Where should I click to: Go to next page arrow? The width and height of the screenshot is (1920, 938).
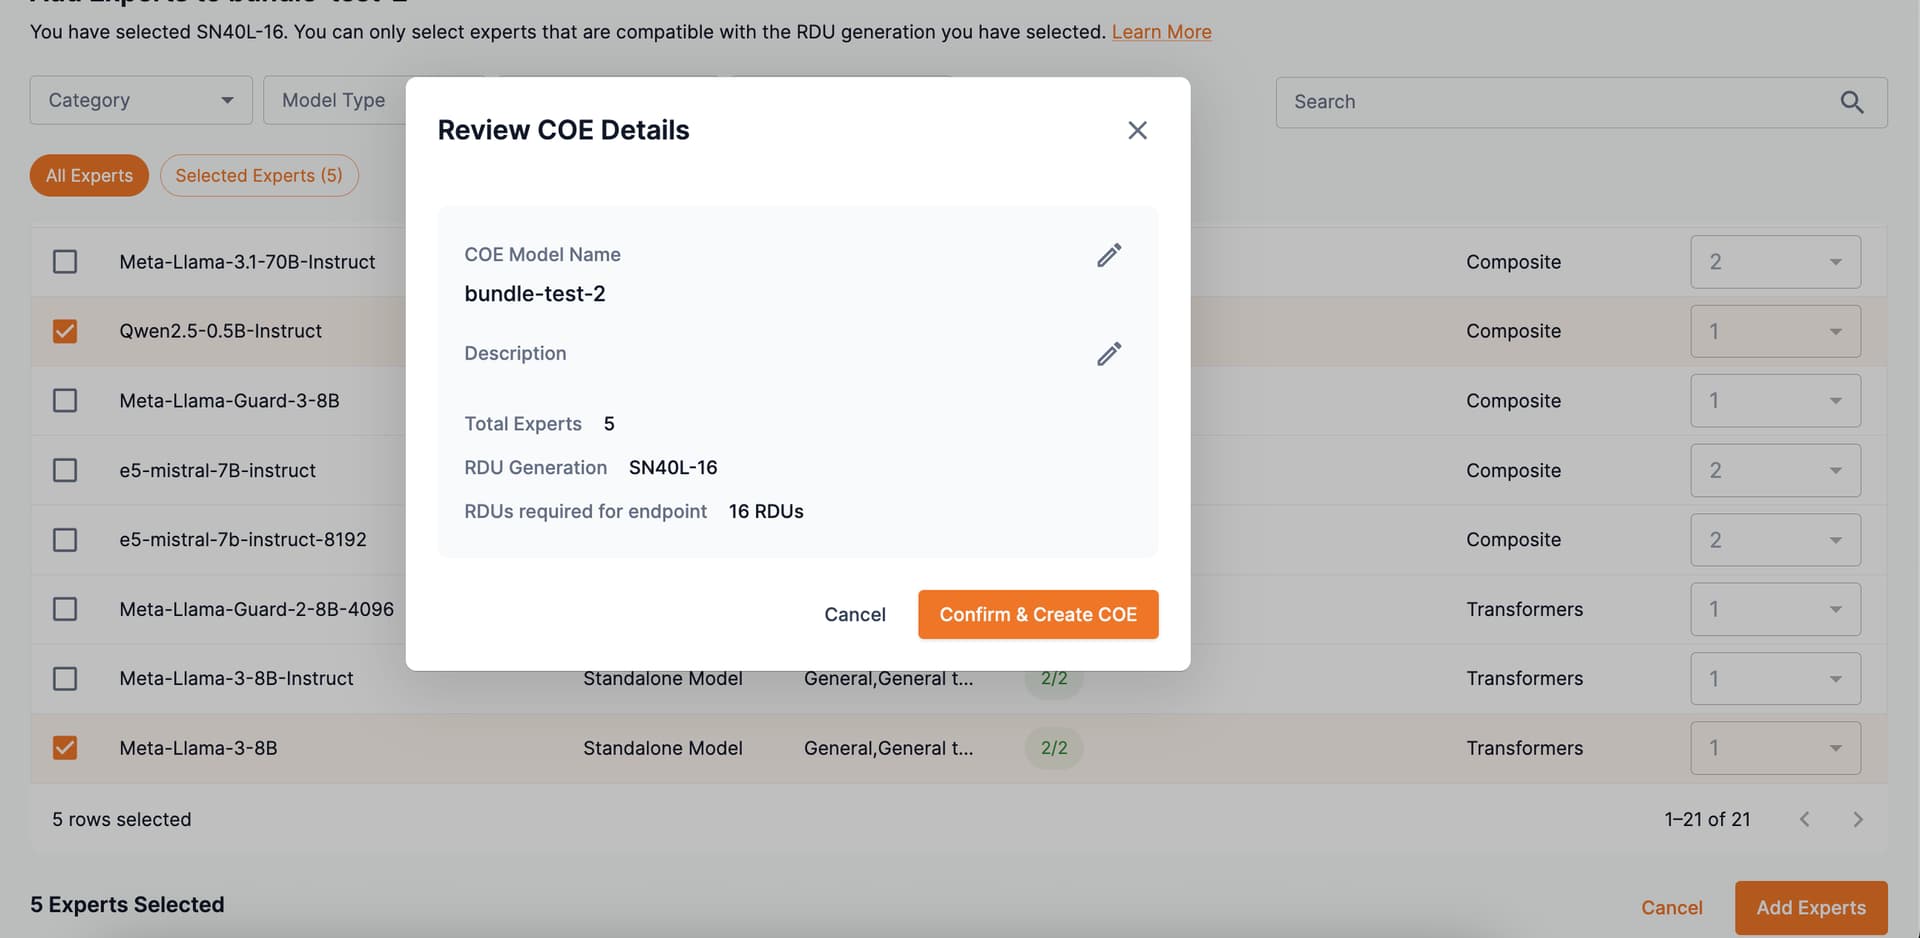(1857, 819)
